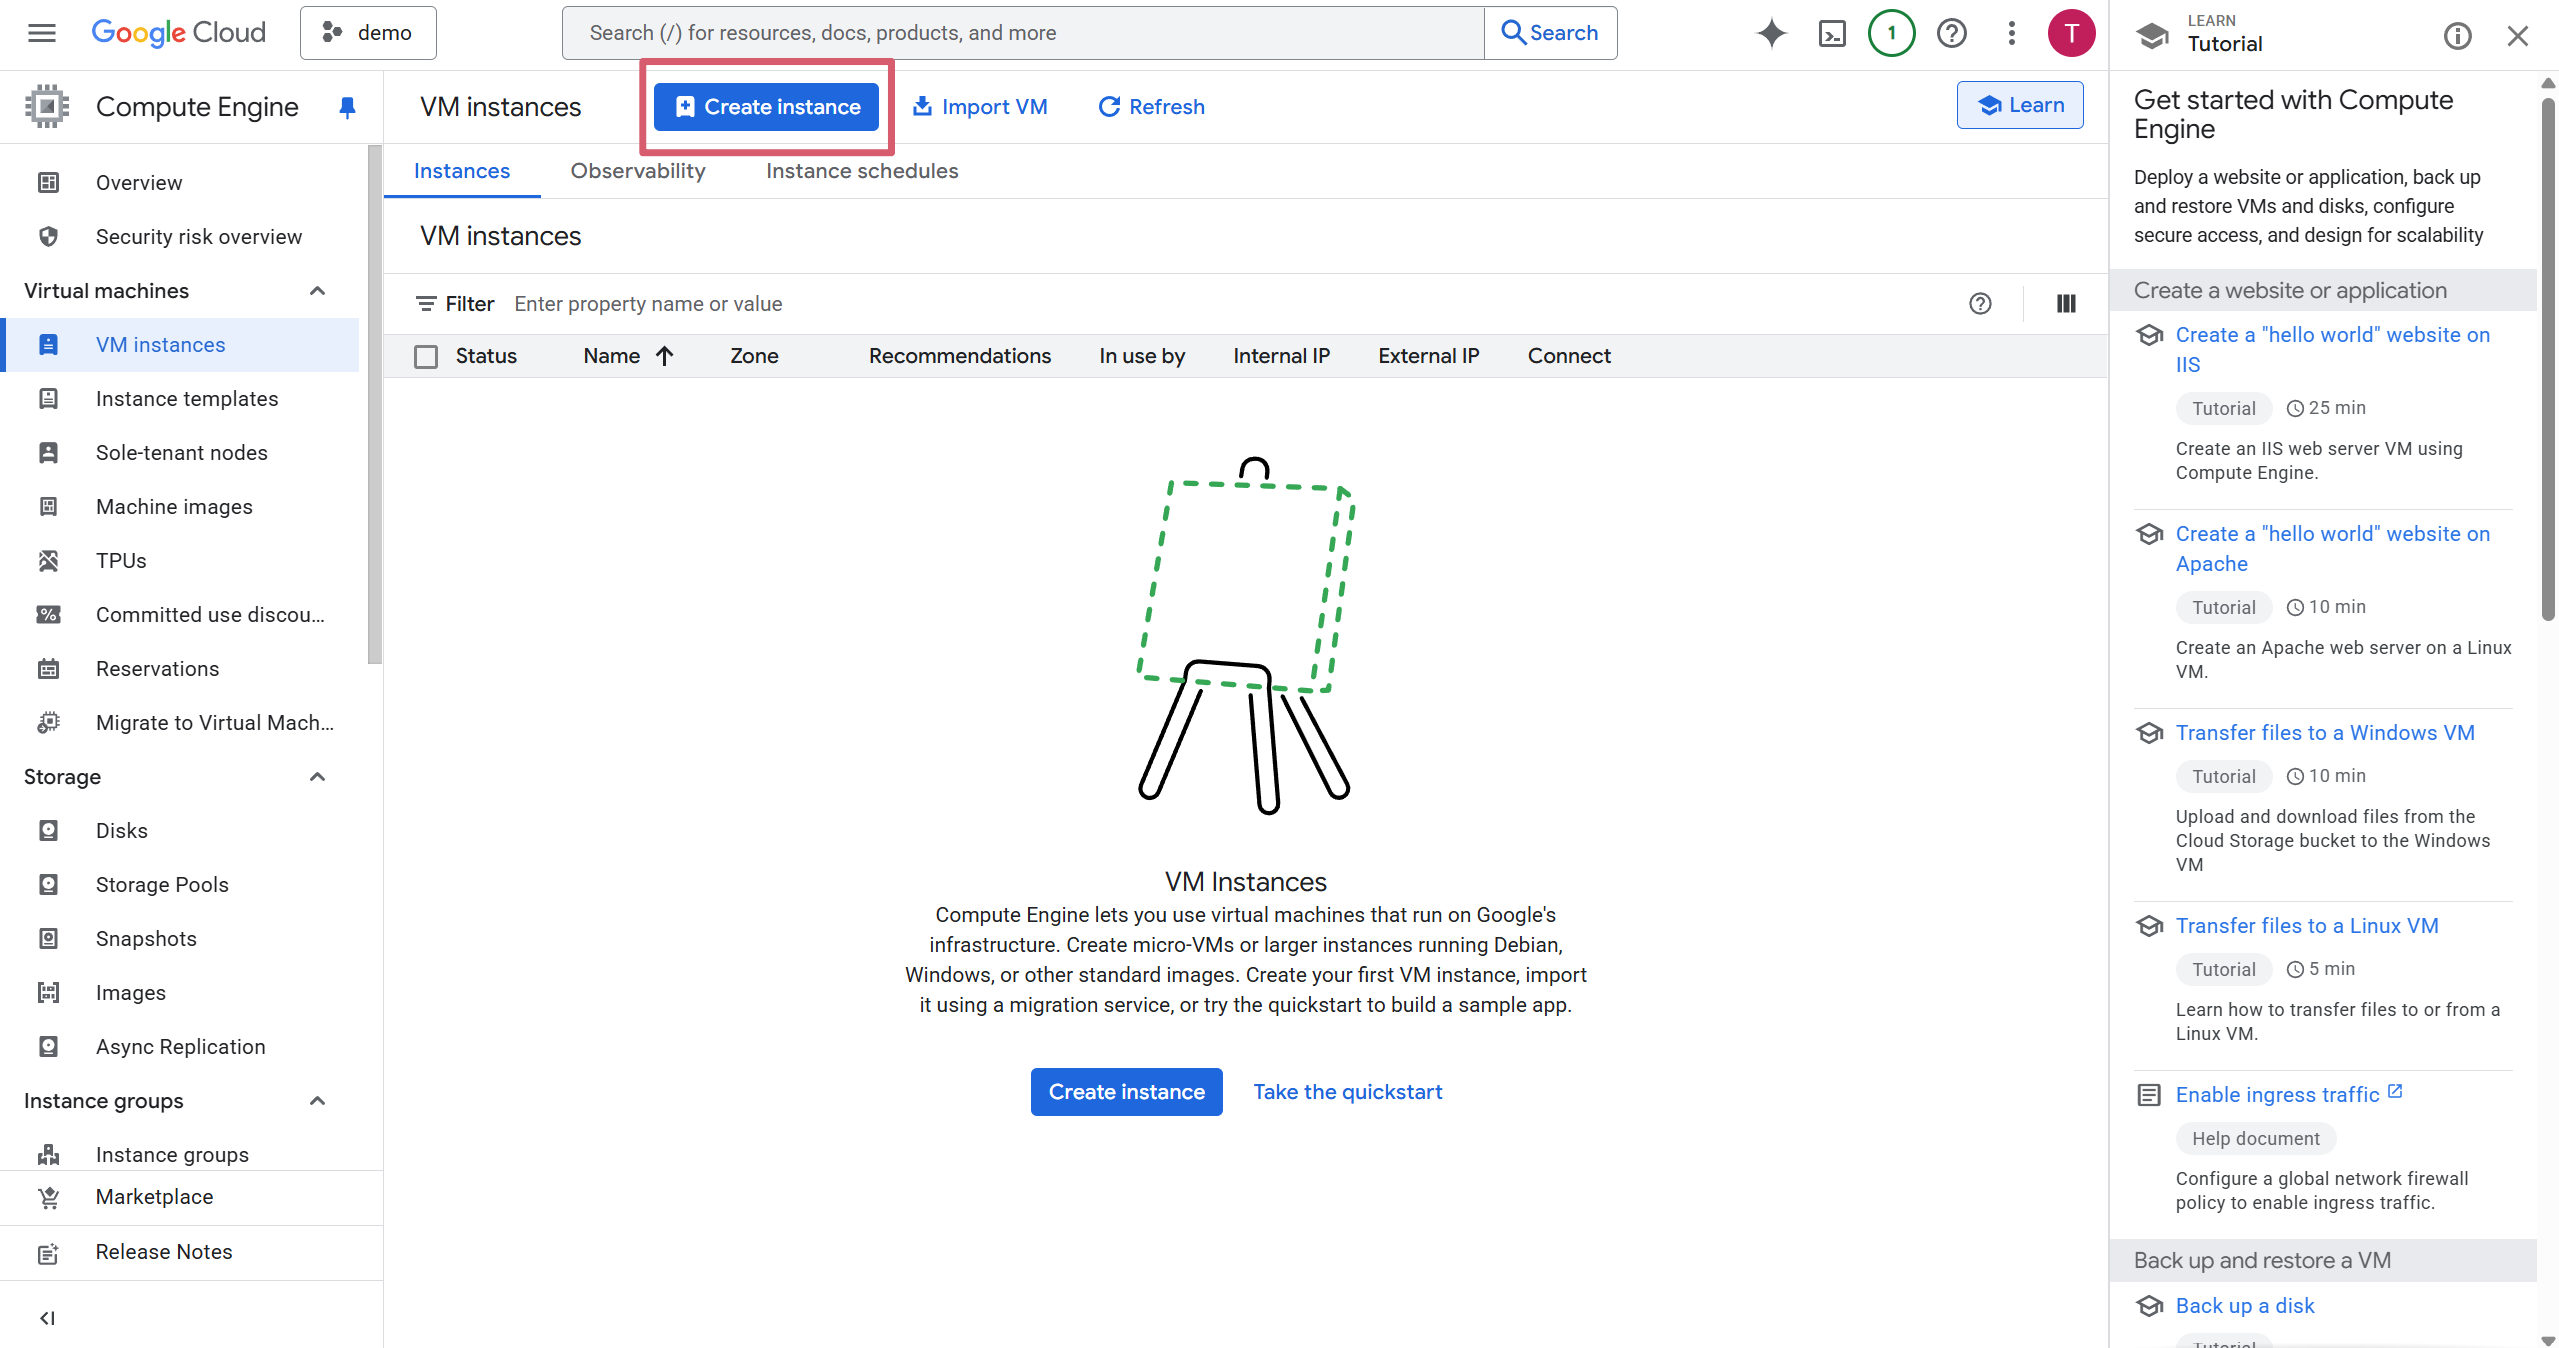
Task: Tick the select-all instances checkbox
Action: point(426,357)
